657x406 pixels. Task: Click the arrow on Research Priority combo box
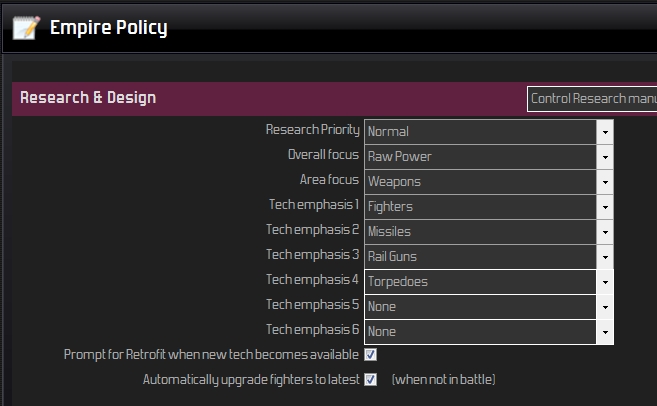(605, 131)
